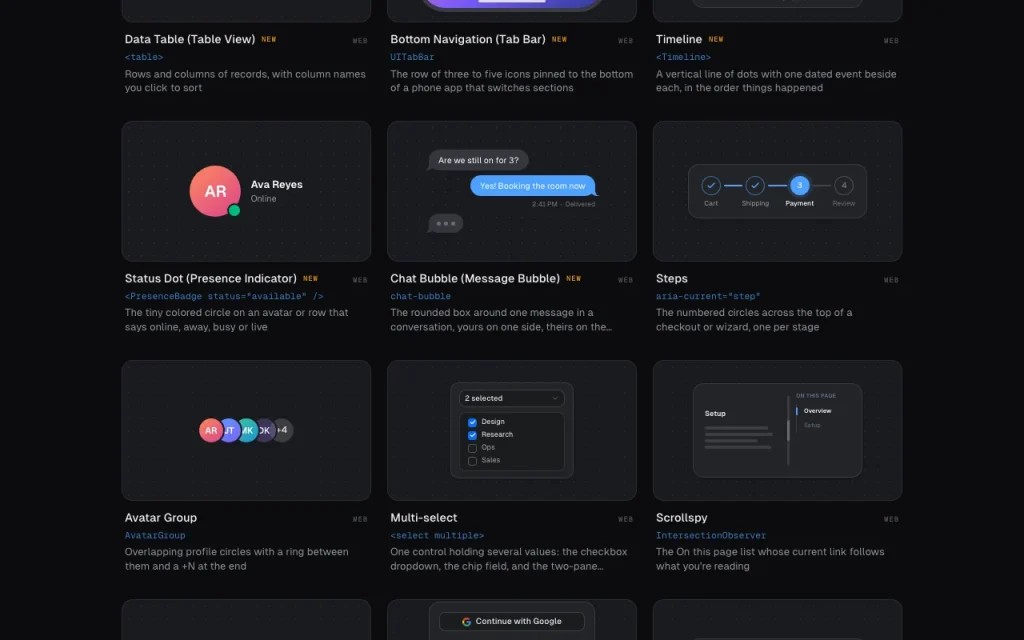Click the dimmed Setup link under Overview
Screen dimensions: 1024x640
tap(812, 425)
